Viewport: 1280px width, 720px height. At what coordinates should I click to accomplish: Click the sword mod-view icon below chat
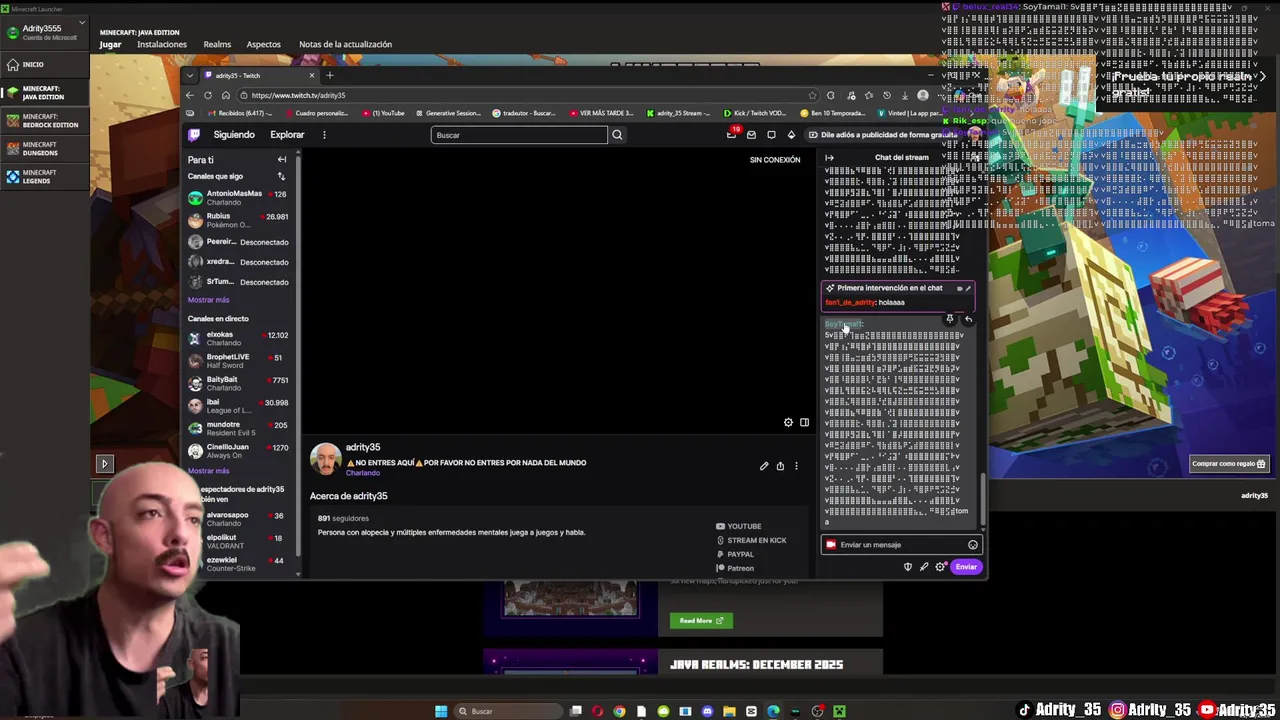coord(924,567)
